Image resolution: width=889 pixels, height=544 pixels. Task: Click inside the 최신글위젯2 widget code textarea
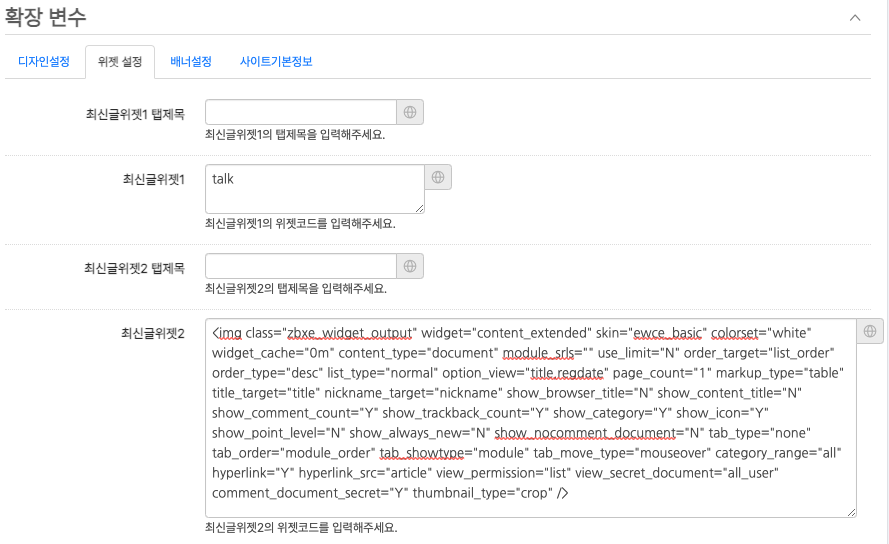531,418
